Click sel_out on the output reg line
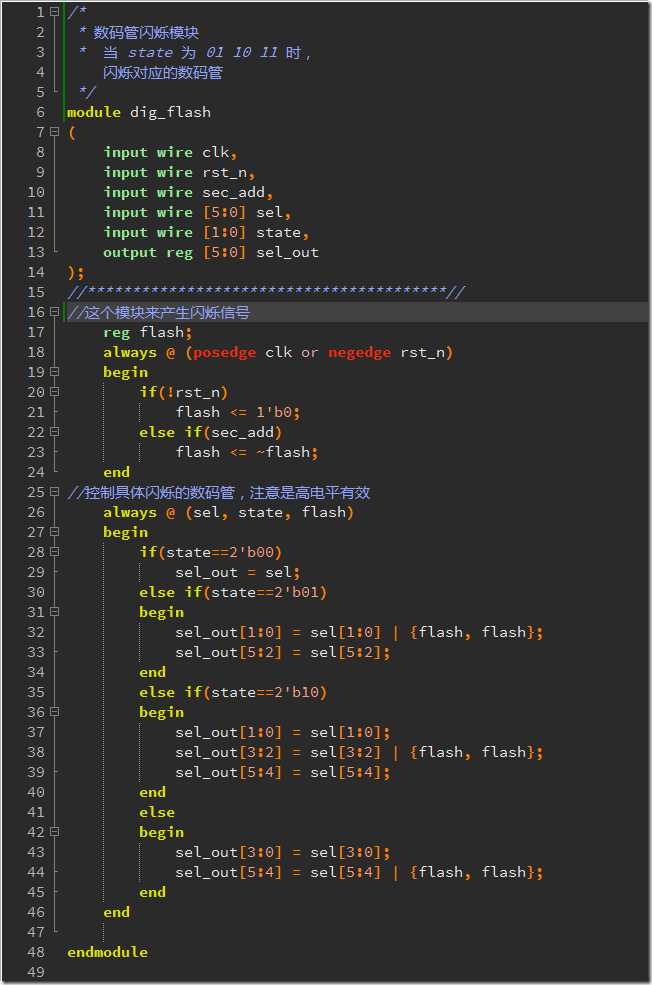 tap(287, 253)
